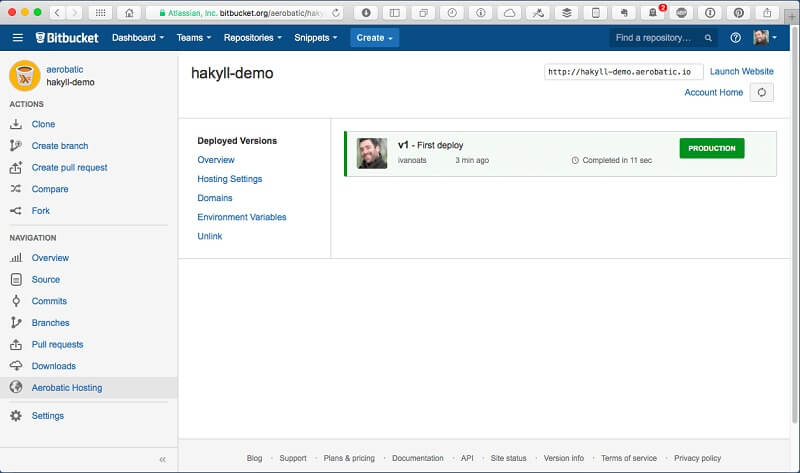The image size is (800, 473).
Task: Open the Dashboard dropdown menu
Action: tap(138, 38)
